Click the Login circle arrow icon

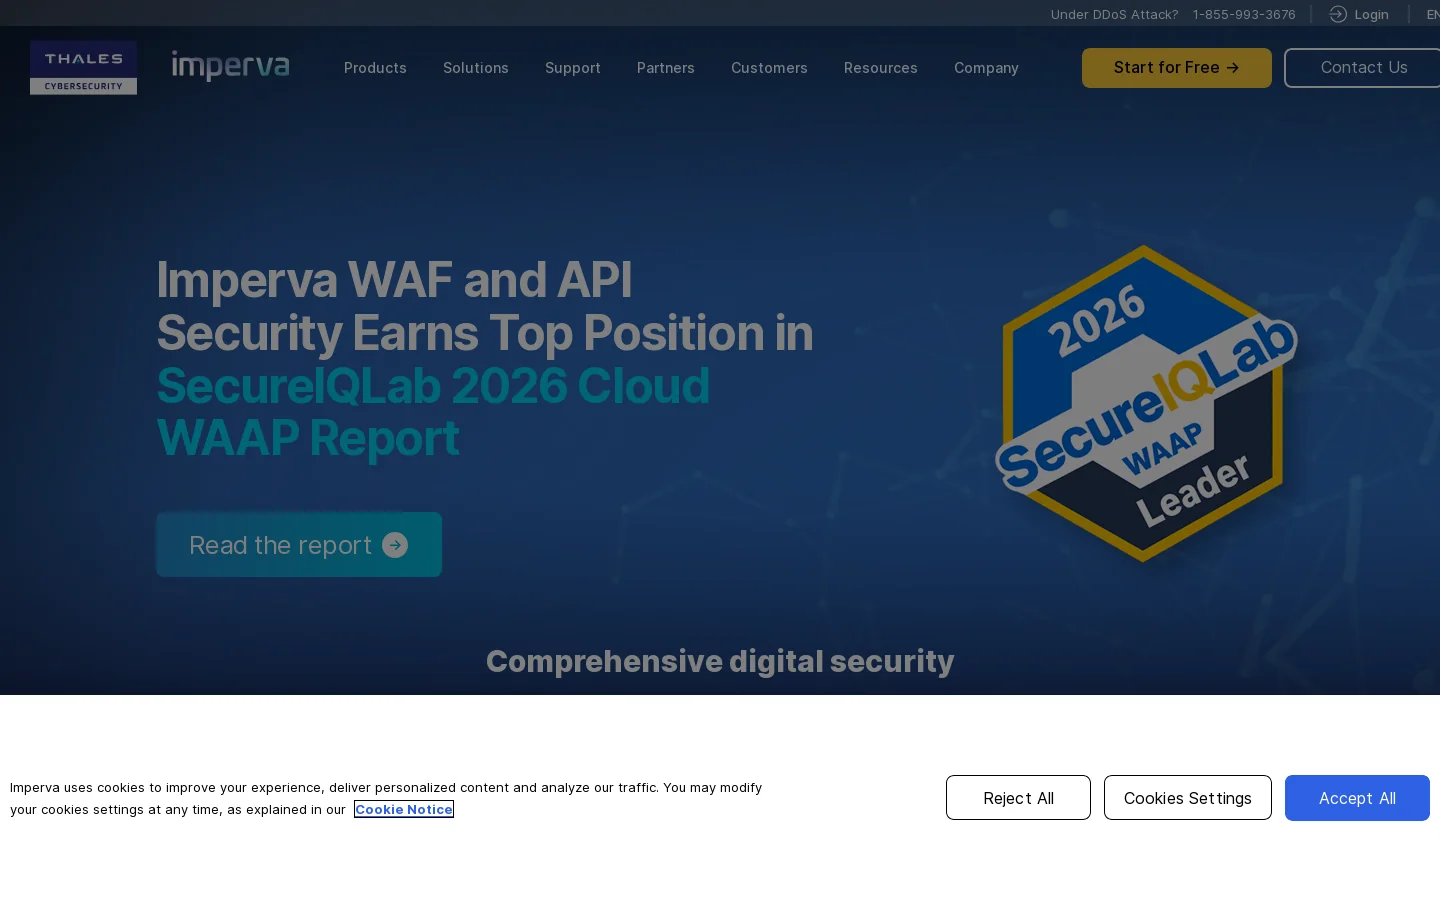pos(1338,14)
